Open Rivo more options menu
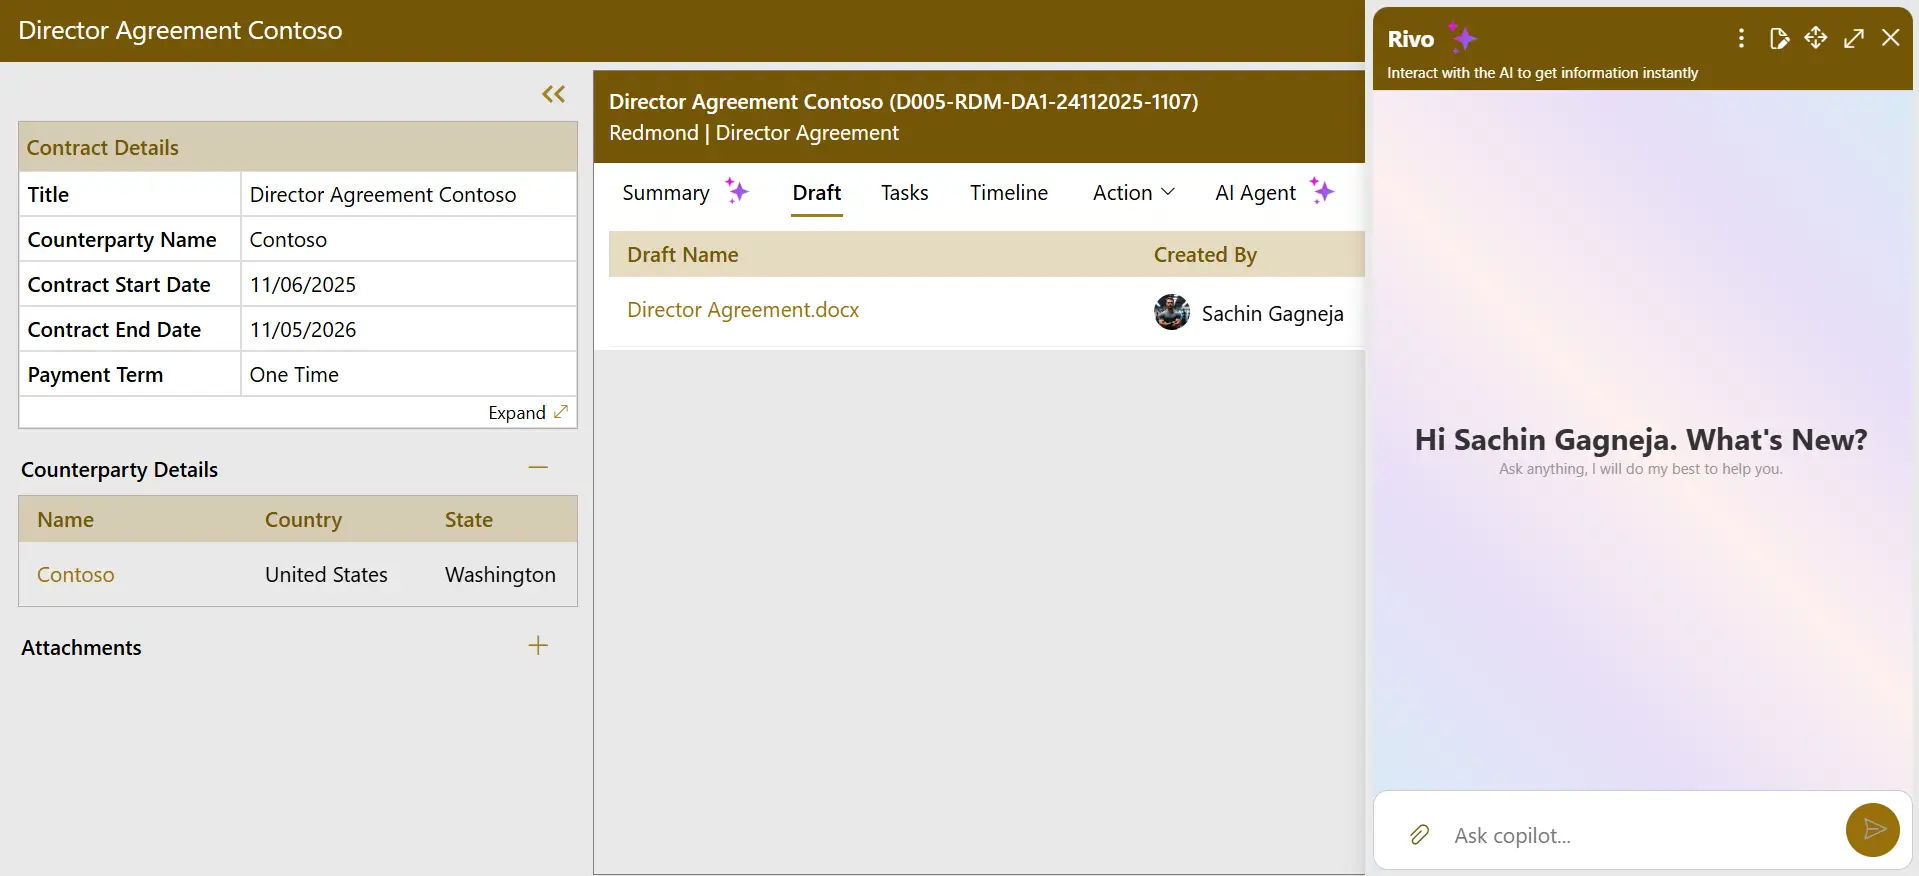Image resolution: width=1919 pixels, height=876 pixels. [1741, 38]
